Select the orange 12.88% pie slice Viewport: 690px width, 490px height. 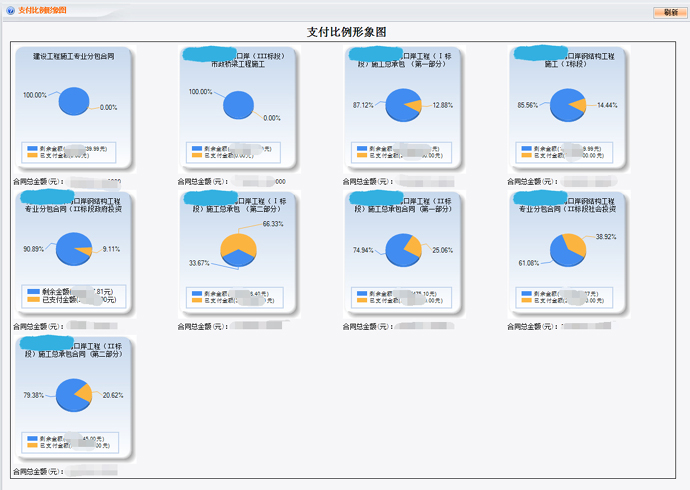tap(413, 103)
